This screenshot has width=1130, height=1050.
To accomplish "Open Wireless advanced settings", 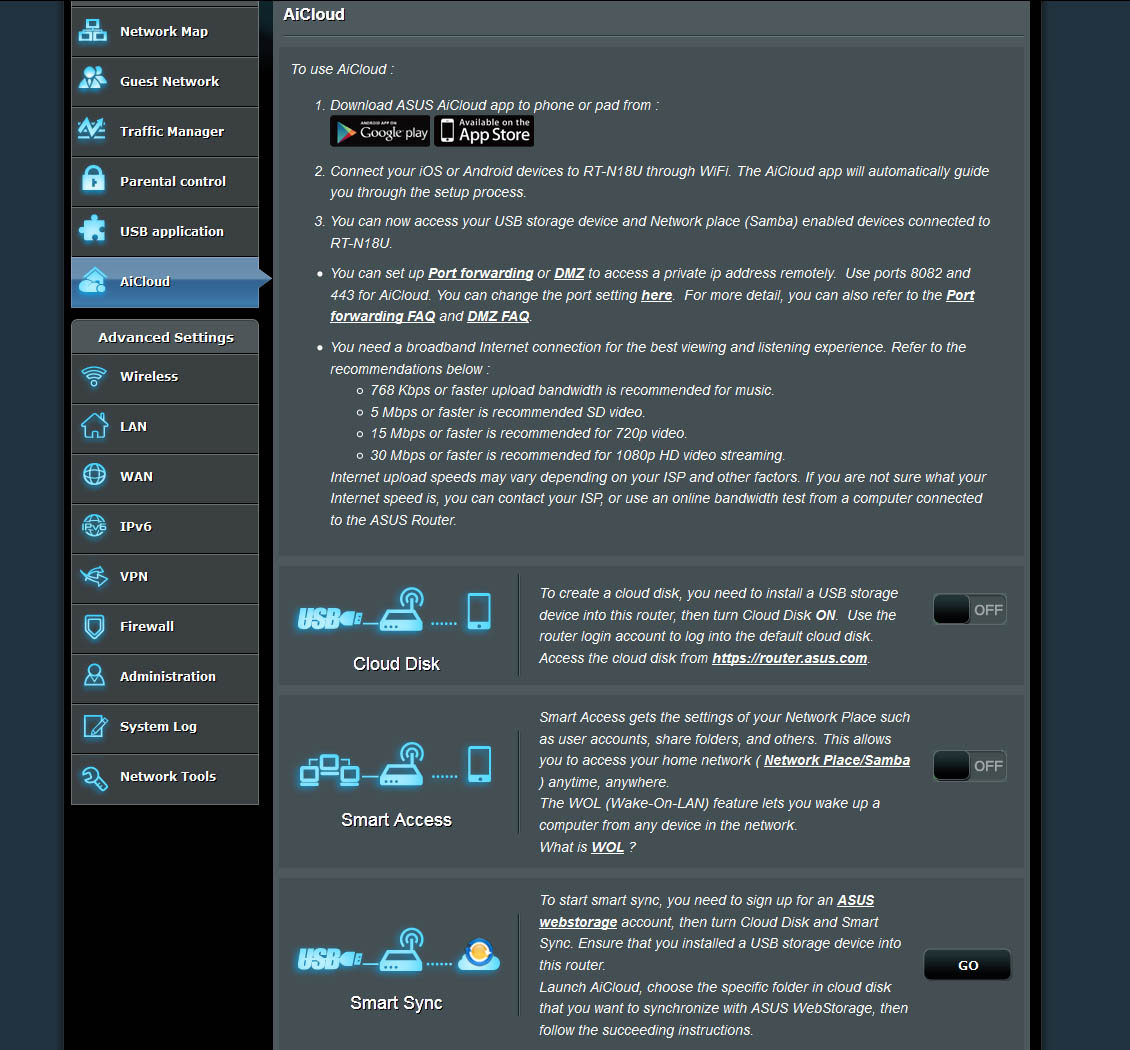I will 165,377.
